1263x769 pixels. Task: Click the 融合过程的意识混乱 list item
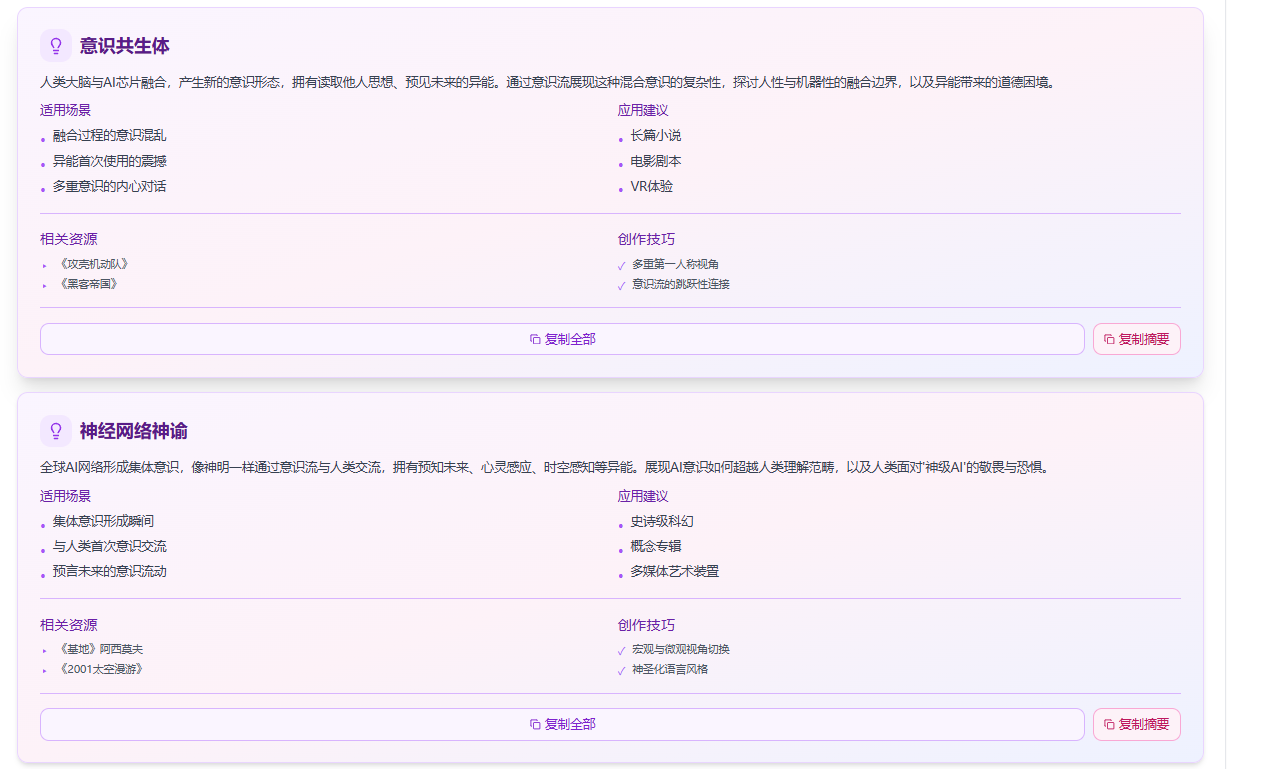pyautogui.click(x=109, y=136)
